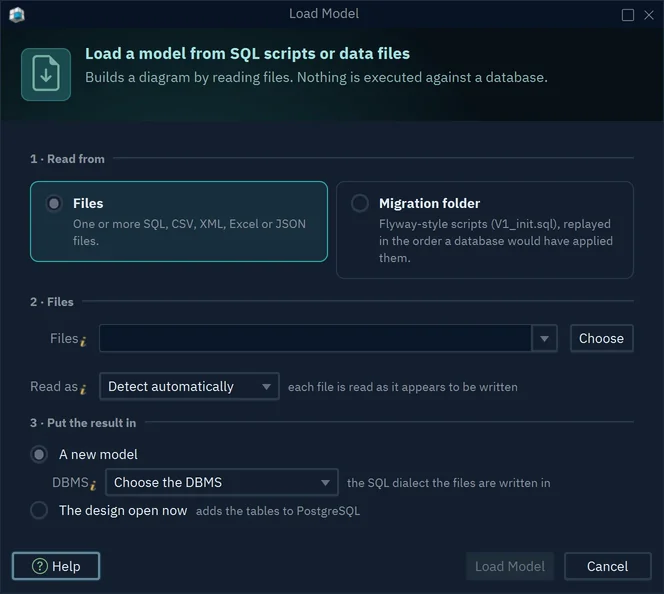The image size is (664, 594).
Task: Close the Load Model dialog window
Action: click(x=649, y=15)
